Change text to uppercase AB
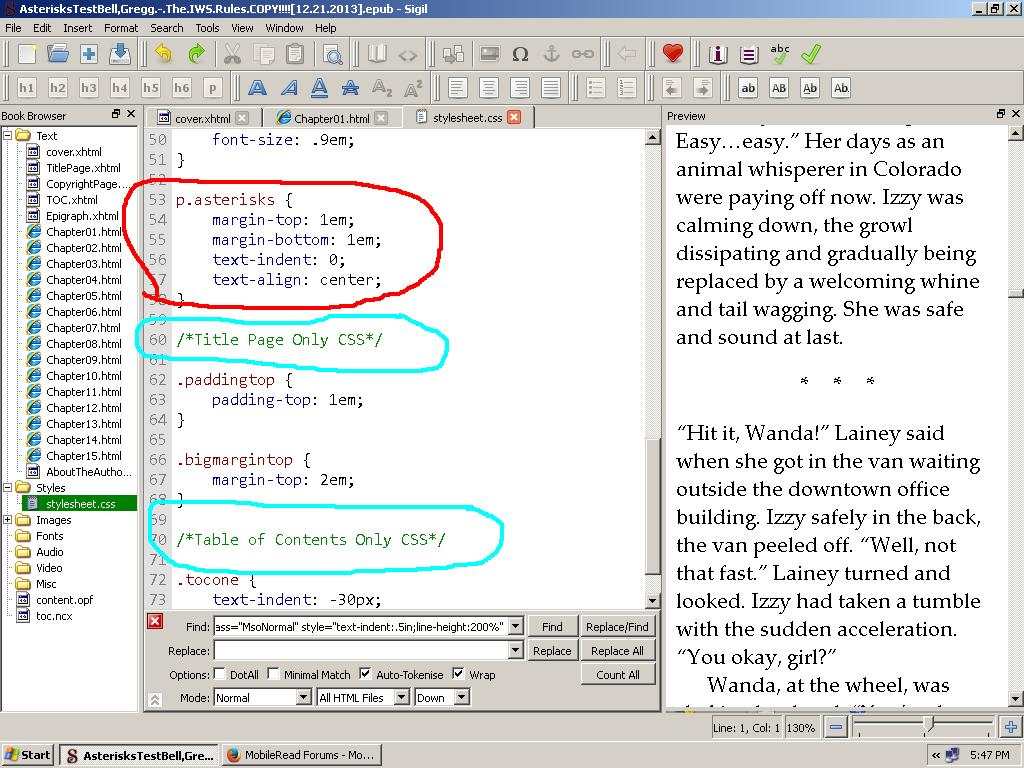Image resolution: width=1024 pixels, height=768 pixels. (779, 88)
